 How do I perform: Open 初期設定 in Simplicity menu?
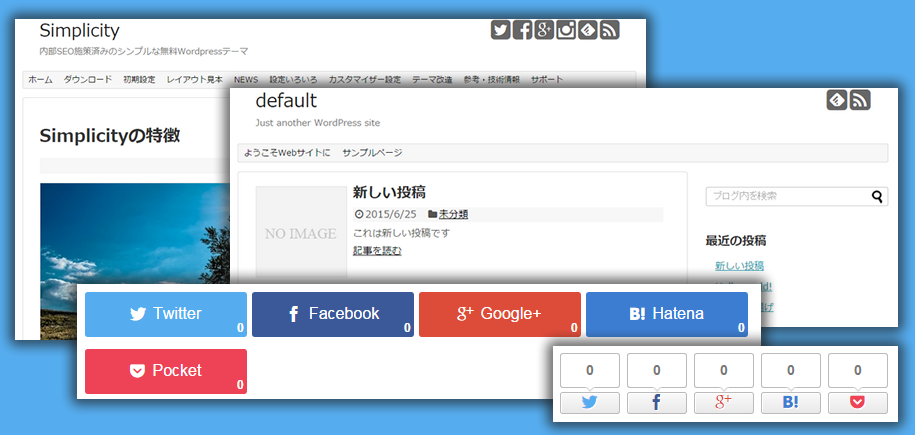pyautogui.click(x=139, y=80)
